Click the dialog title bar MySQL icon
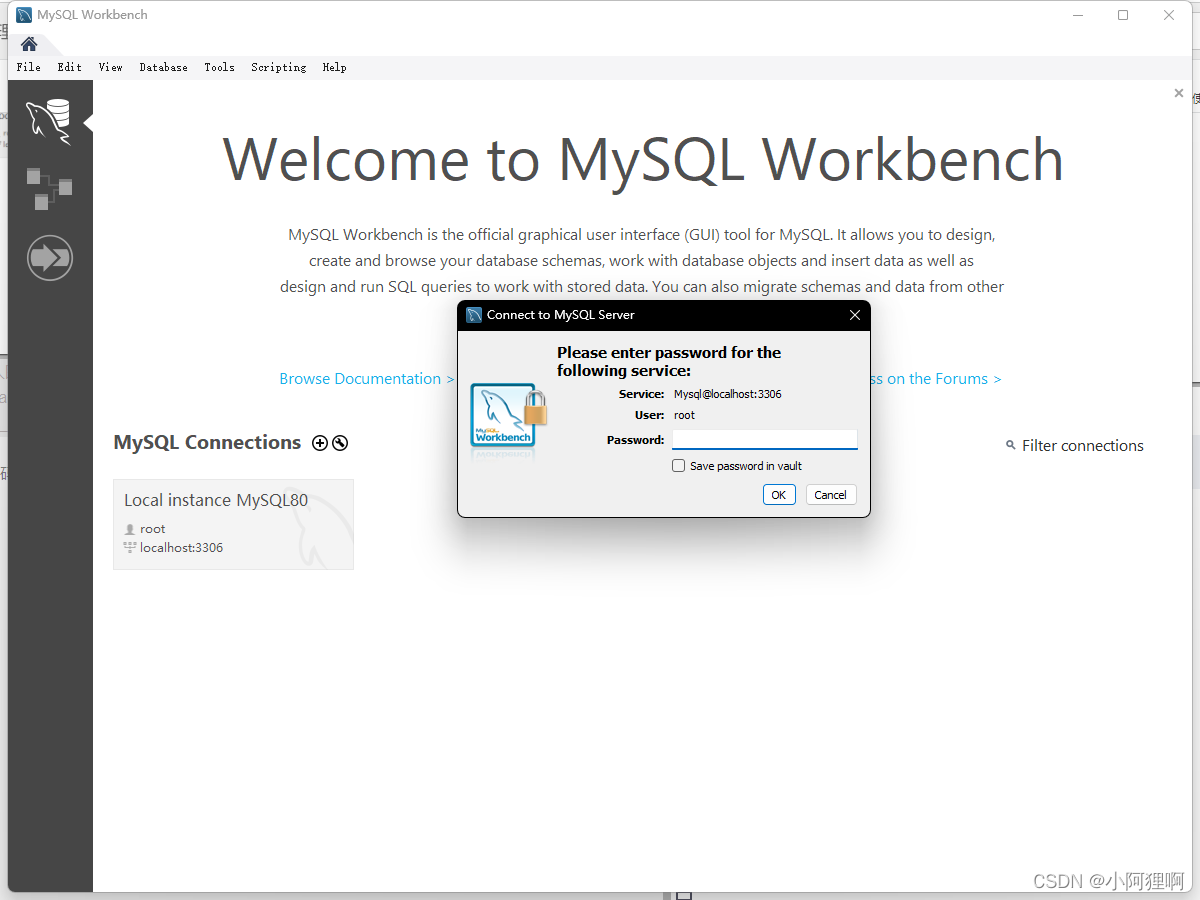This screenshot has height=900, width=1200. pos(474,315)
